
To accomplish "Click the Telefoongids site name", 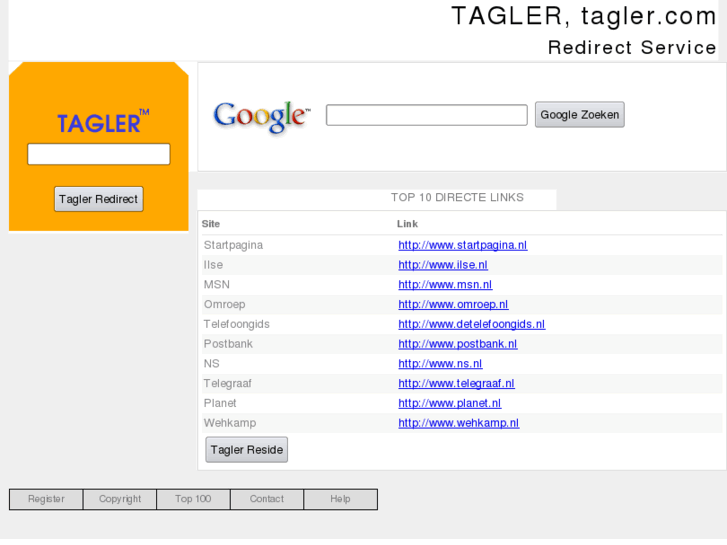I will coord(236,324).
